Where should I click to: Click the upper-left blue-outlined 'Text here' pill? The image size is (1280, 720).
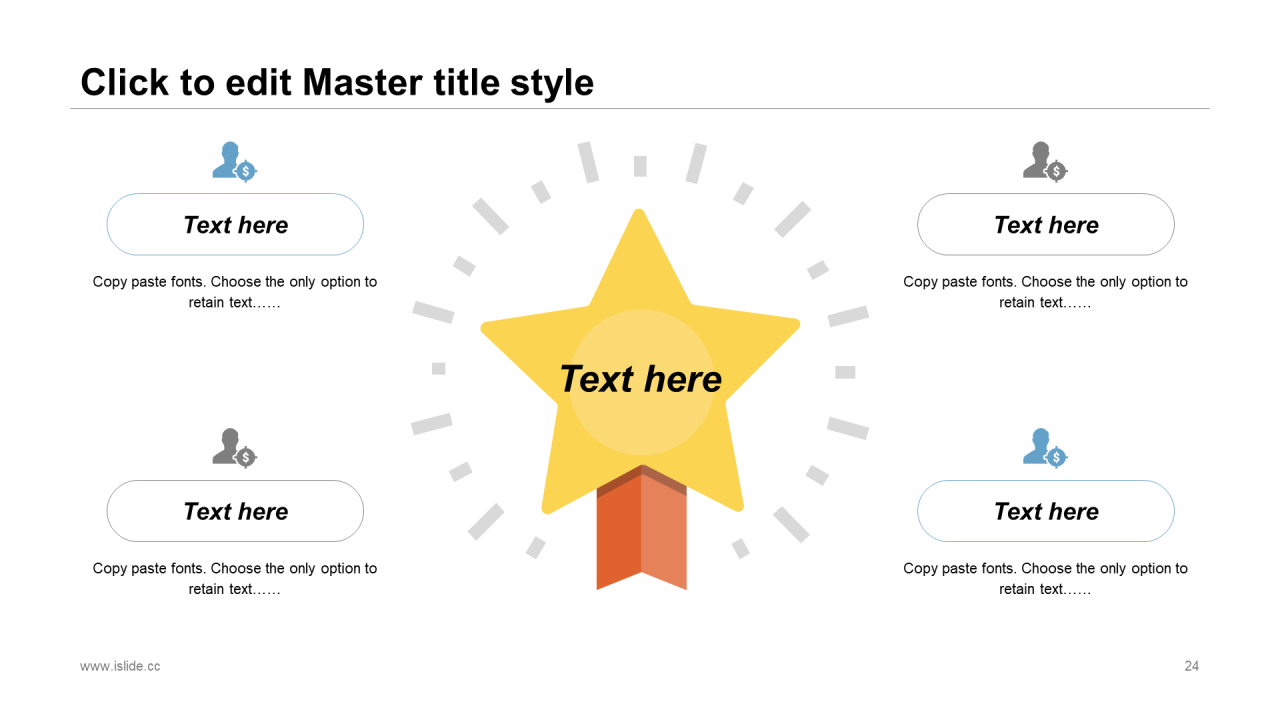coord(235,224)
